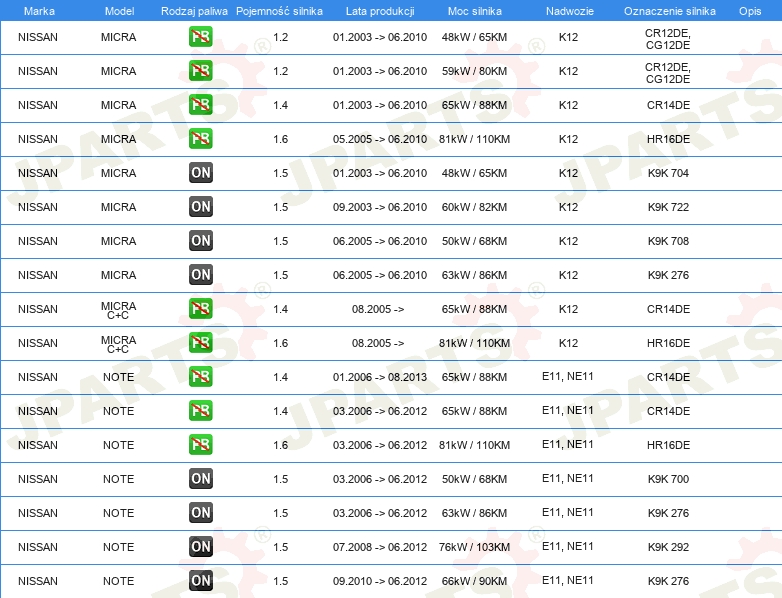Viewport: 782px width, 598px height.
Task: Click the power value 66kW / 90KM
Action: 474,581
